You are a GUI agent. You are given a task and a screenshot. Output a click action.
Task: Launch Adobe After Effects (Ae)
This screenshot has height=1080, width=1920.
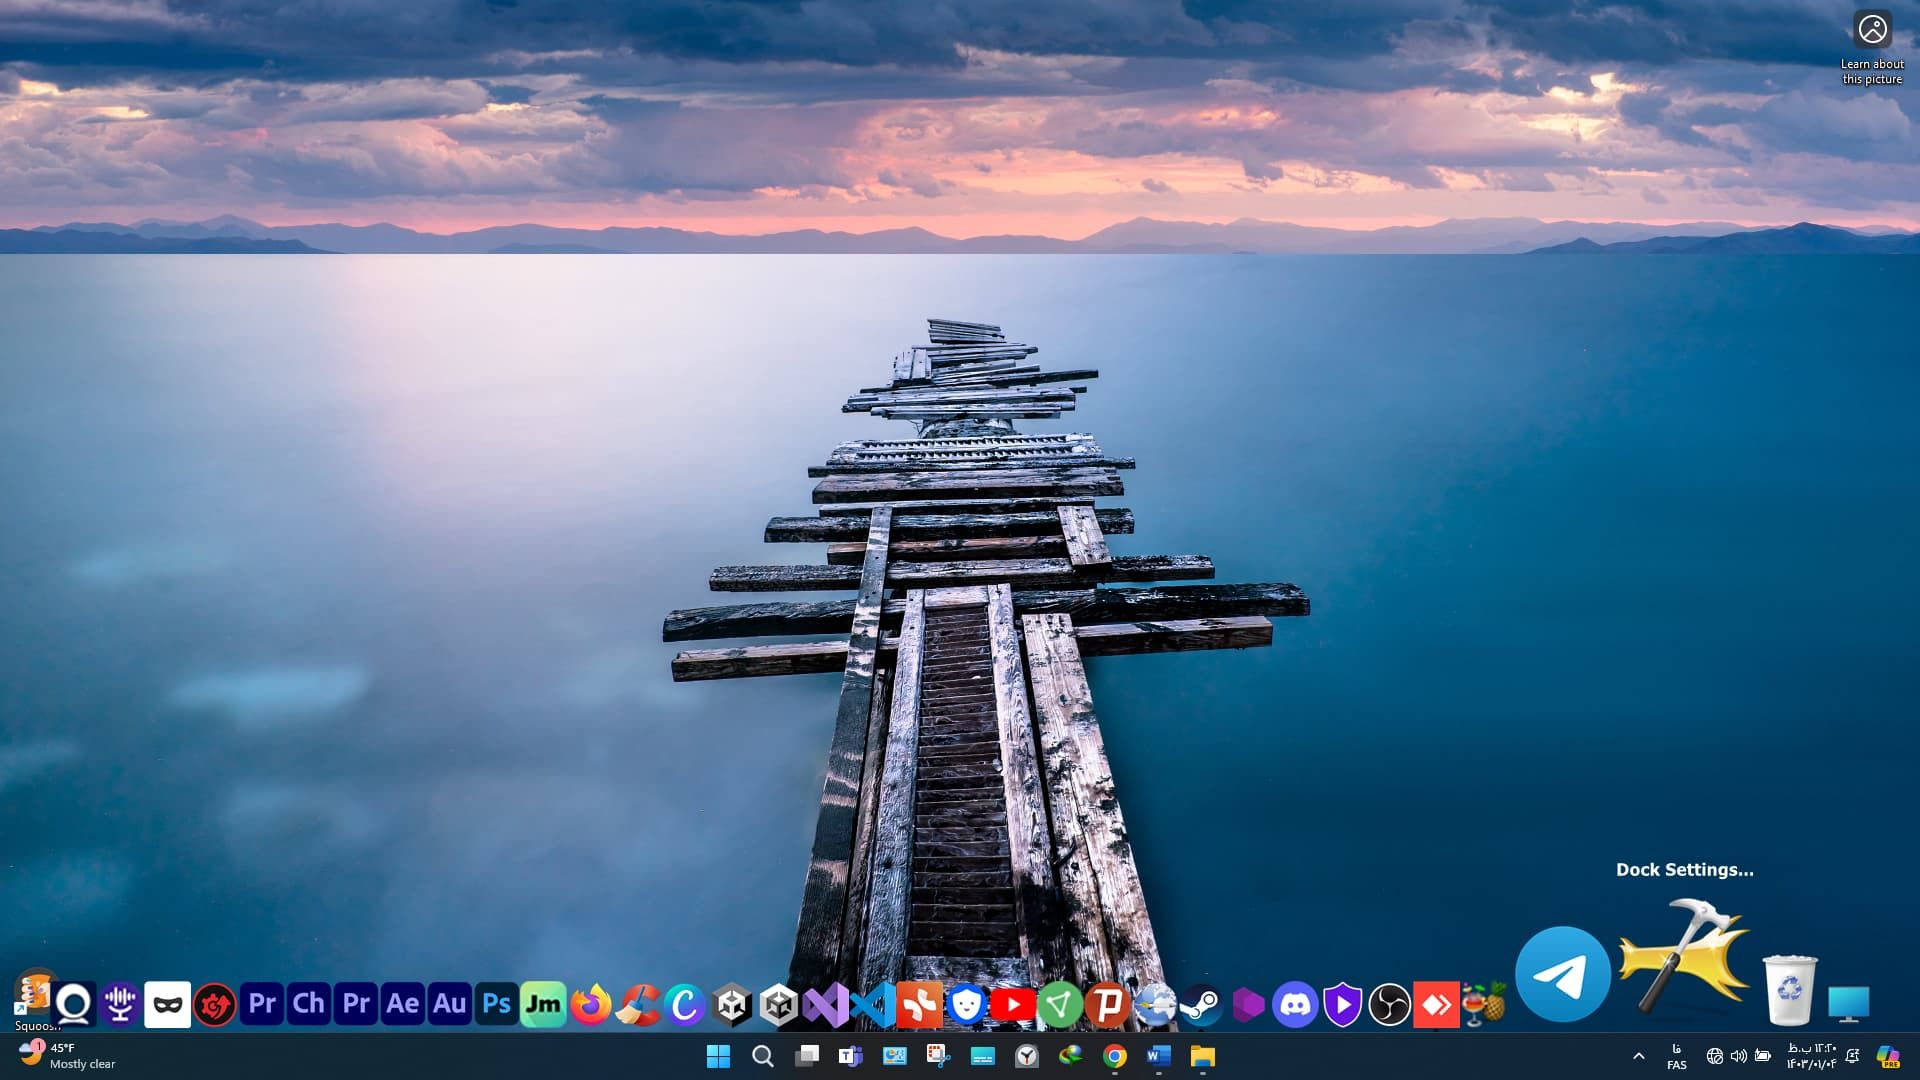pos(402,1004)
